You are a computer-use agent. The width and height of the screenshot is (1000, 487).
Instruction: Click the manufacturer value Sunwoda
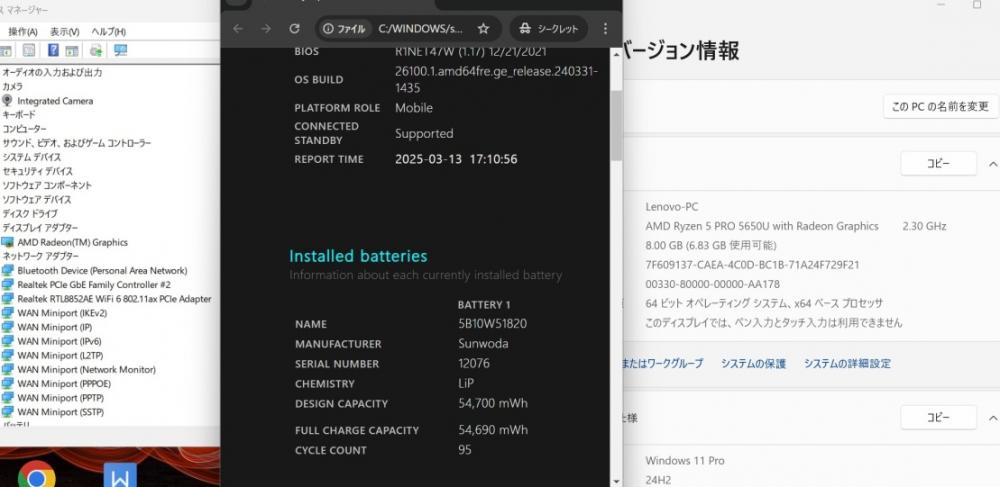click(x=483, y=344)
